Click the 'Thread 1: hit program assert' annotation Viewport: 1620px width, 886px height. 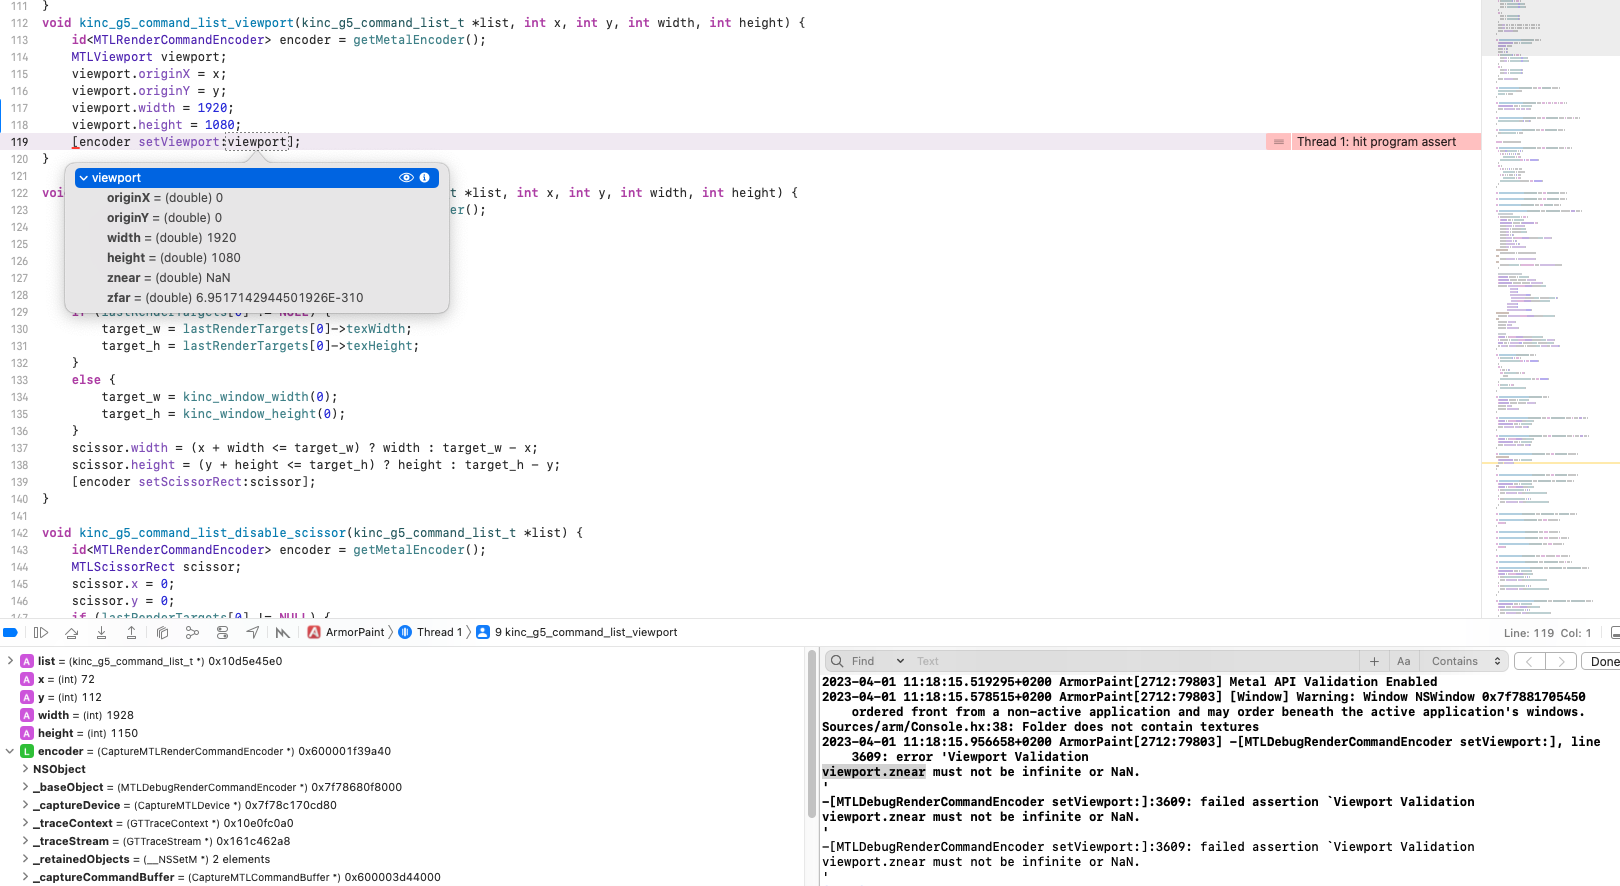click(1376, 142)
